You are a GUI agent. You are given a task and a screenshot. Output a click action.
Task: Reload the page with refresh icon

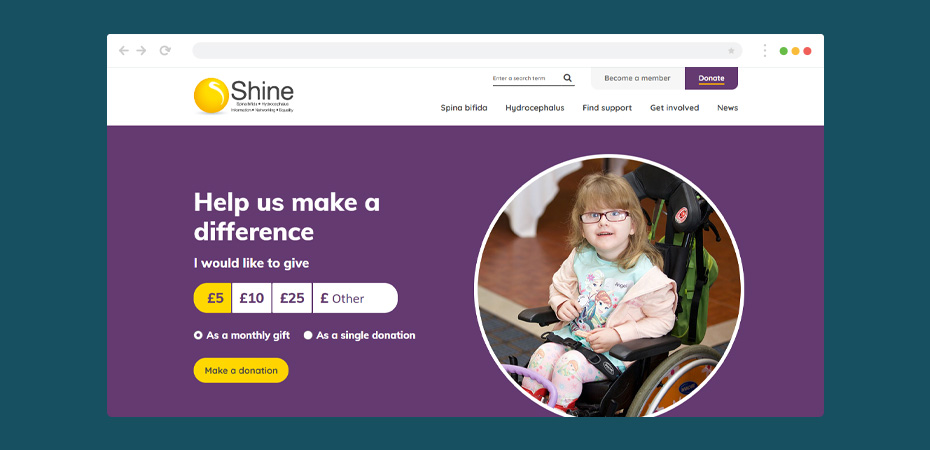click(x=165, y=50)
